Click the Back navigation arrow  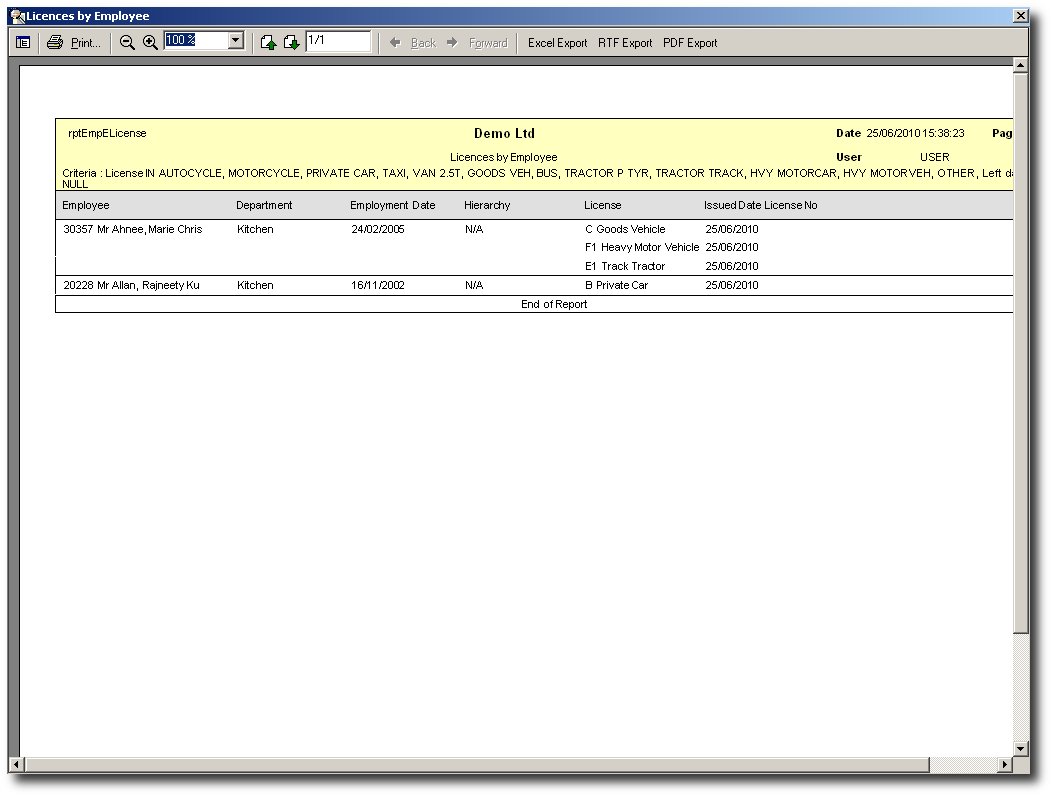click(x=413, y=43)
